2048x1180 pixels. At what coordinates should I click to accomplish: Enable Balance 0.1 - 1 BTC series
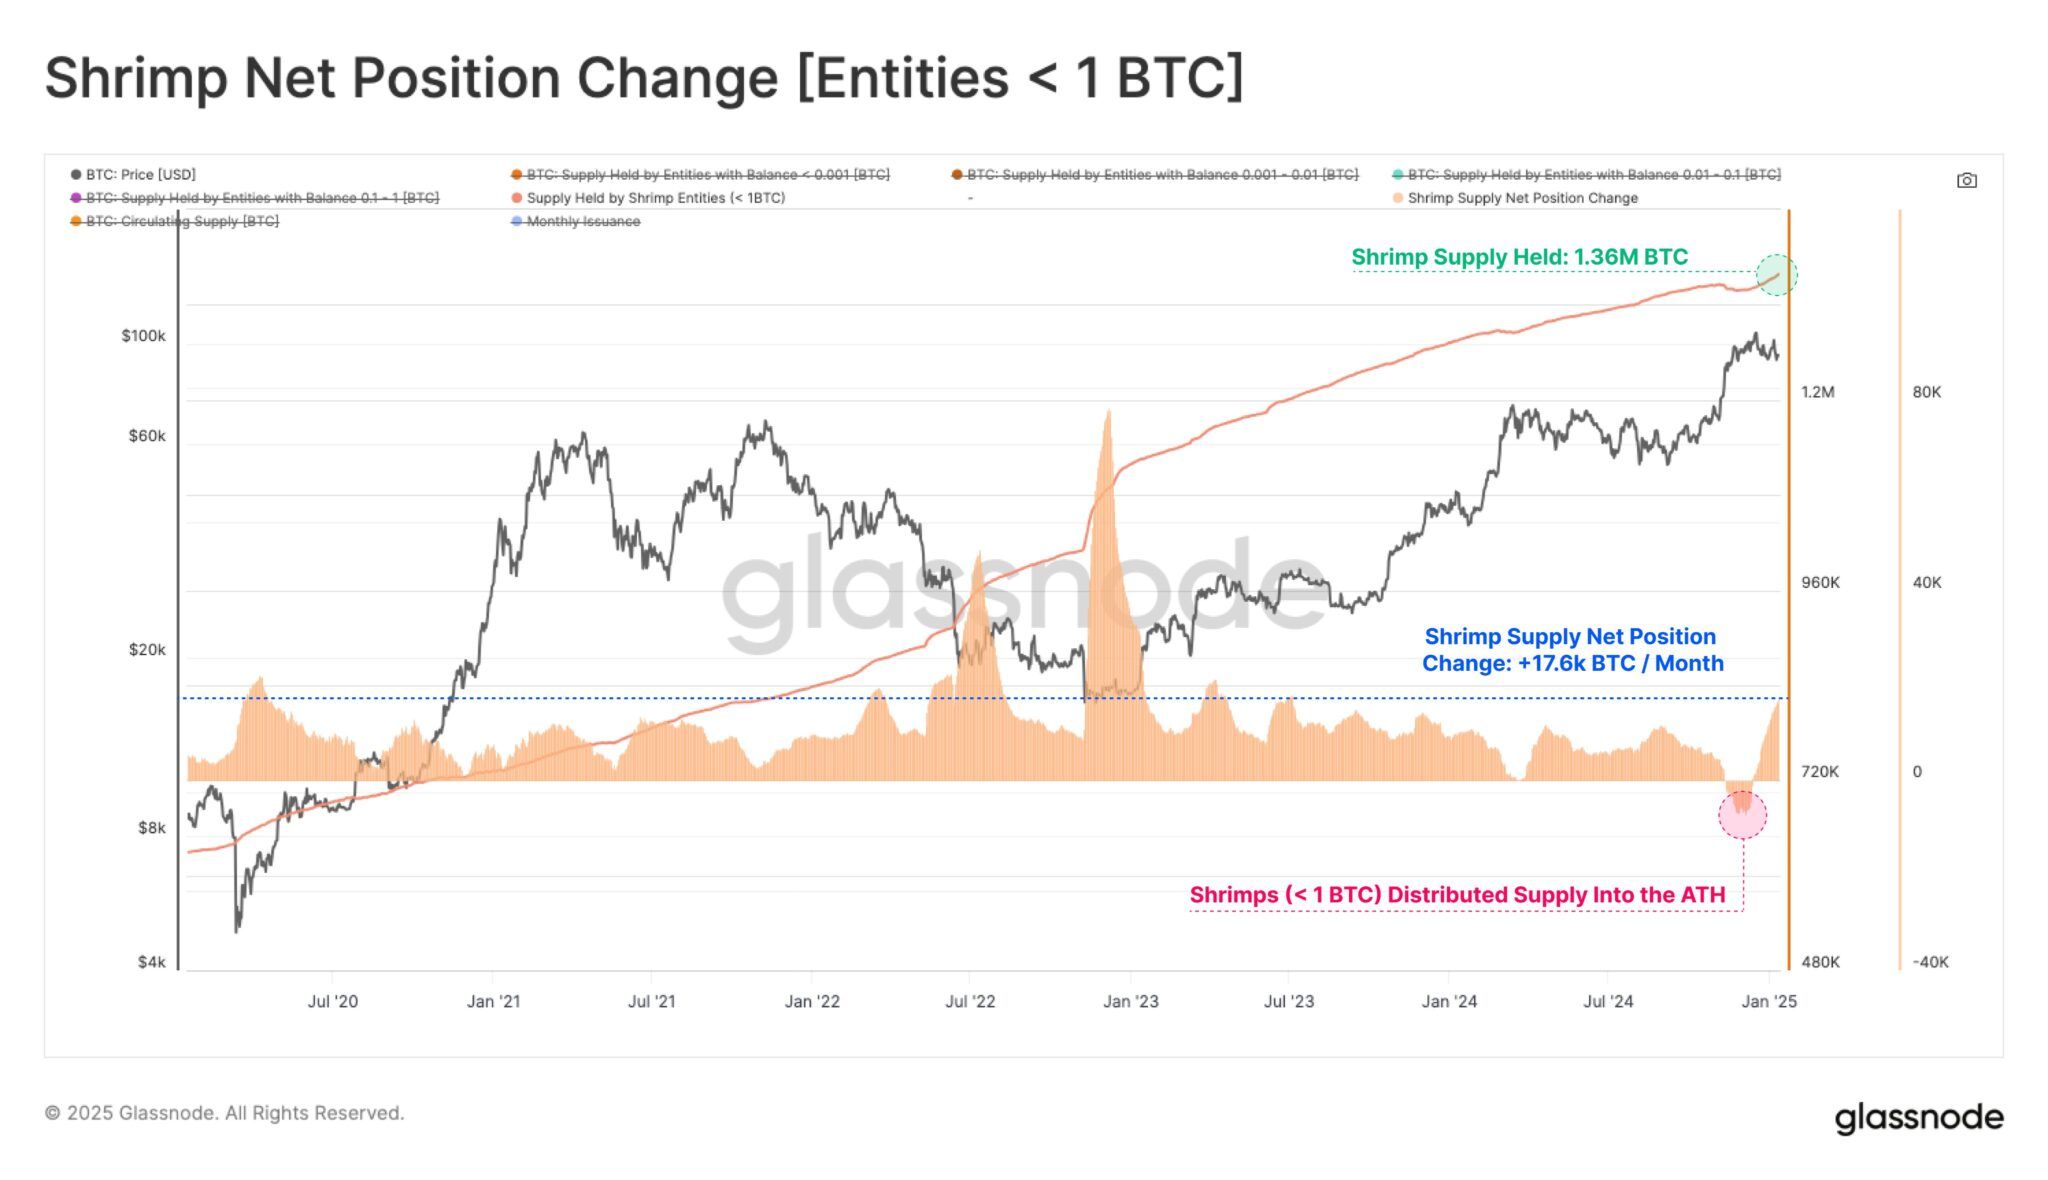(x=255, y=198)
